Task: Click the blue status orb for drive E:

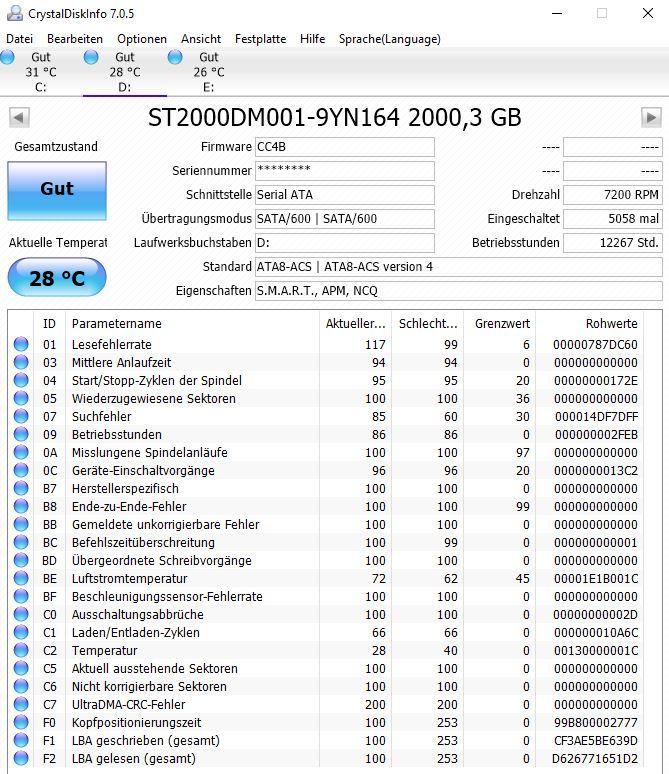Action: (175, 57)
